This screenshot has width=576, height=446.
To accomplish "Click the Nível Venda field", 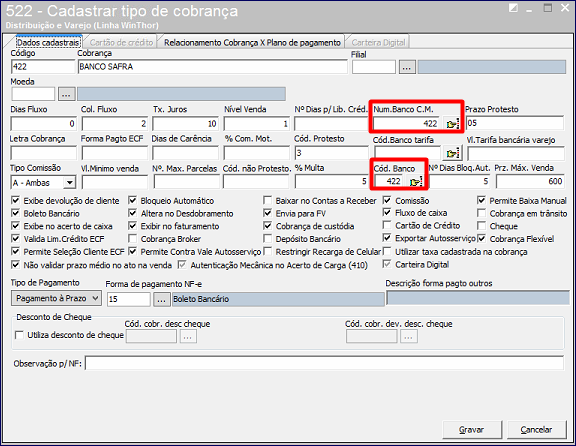I will [x=257, y=124].
